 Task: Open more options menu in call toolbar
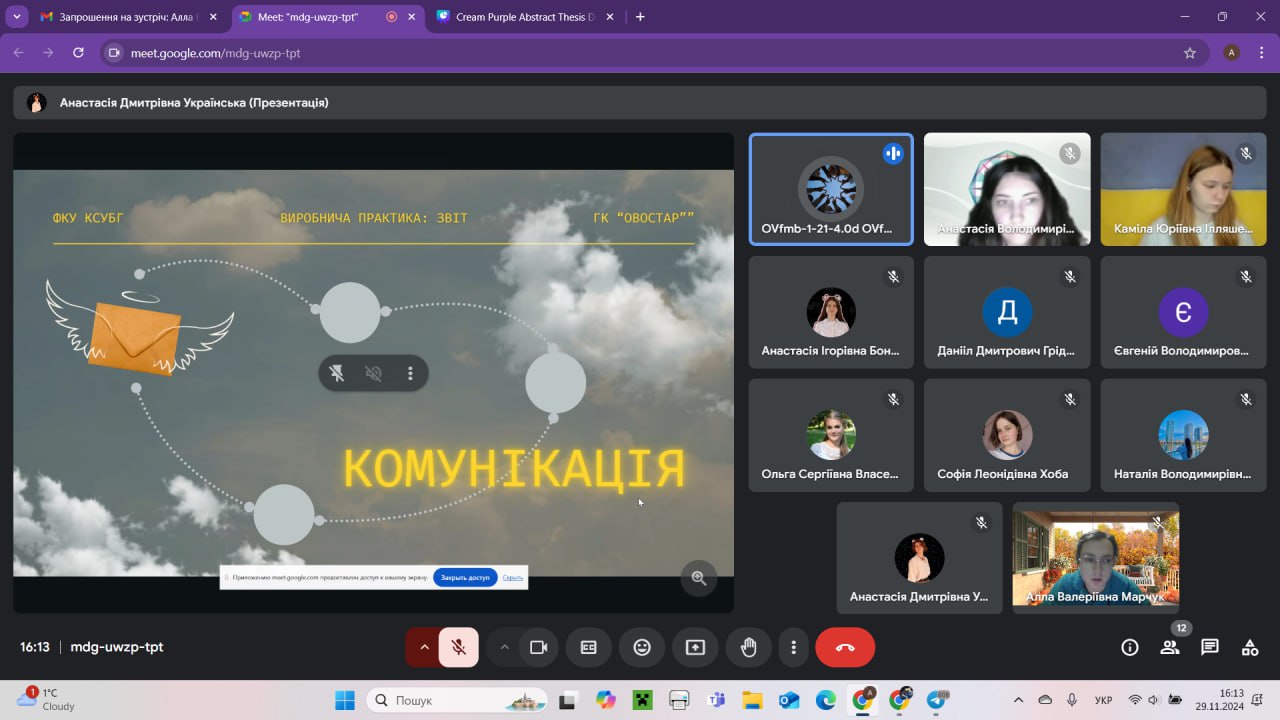tap(794, 647)
